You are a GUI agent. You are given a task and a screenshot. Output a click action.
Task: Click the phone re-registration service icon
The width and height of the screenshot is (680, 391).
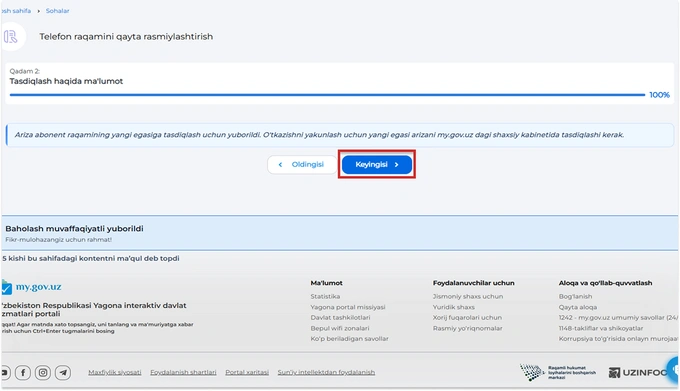point(11,37)
